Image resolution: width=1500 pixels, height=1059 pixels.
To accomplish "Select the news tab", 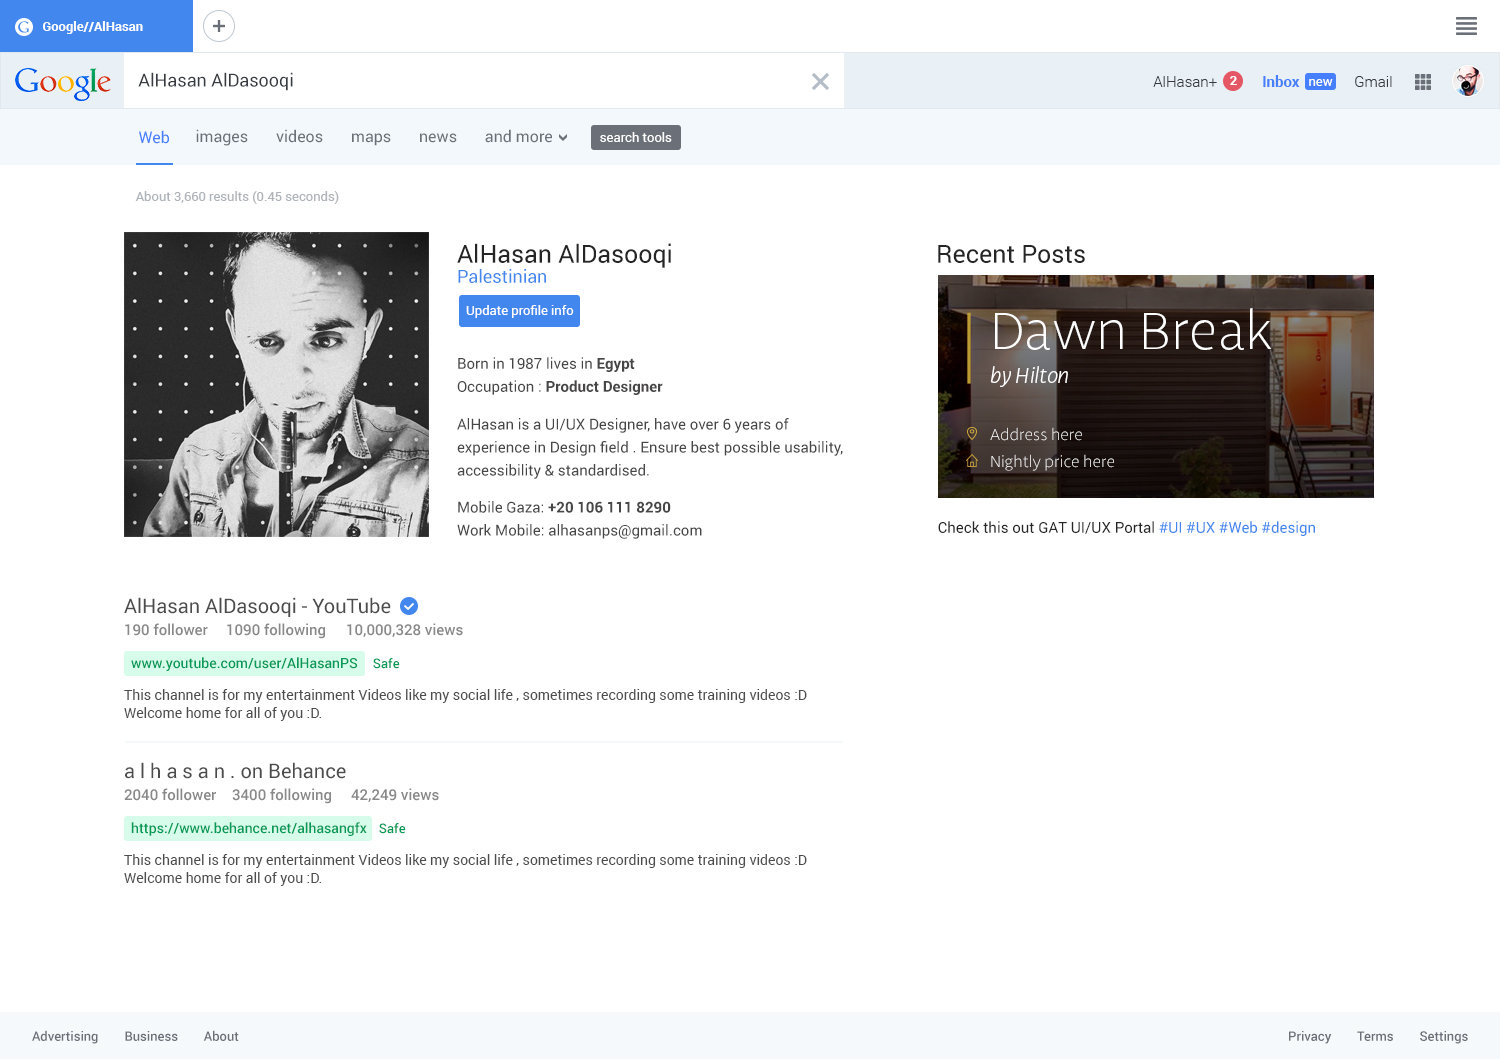I will coord(437,137).
